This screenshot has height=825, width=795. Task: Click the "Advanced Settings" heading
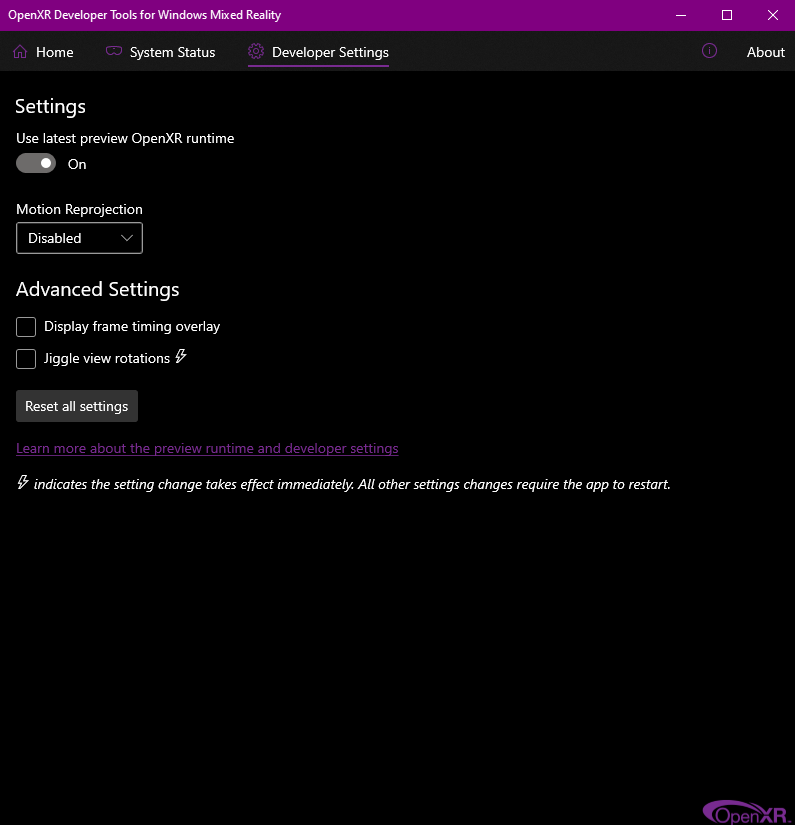(98, 289)
